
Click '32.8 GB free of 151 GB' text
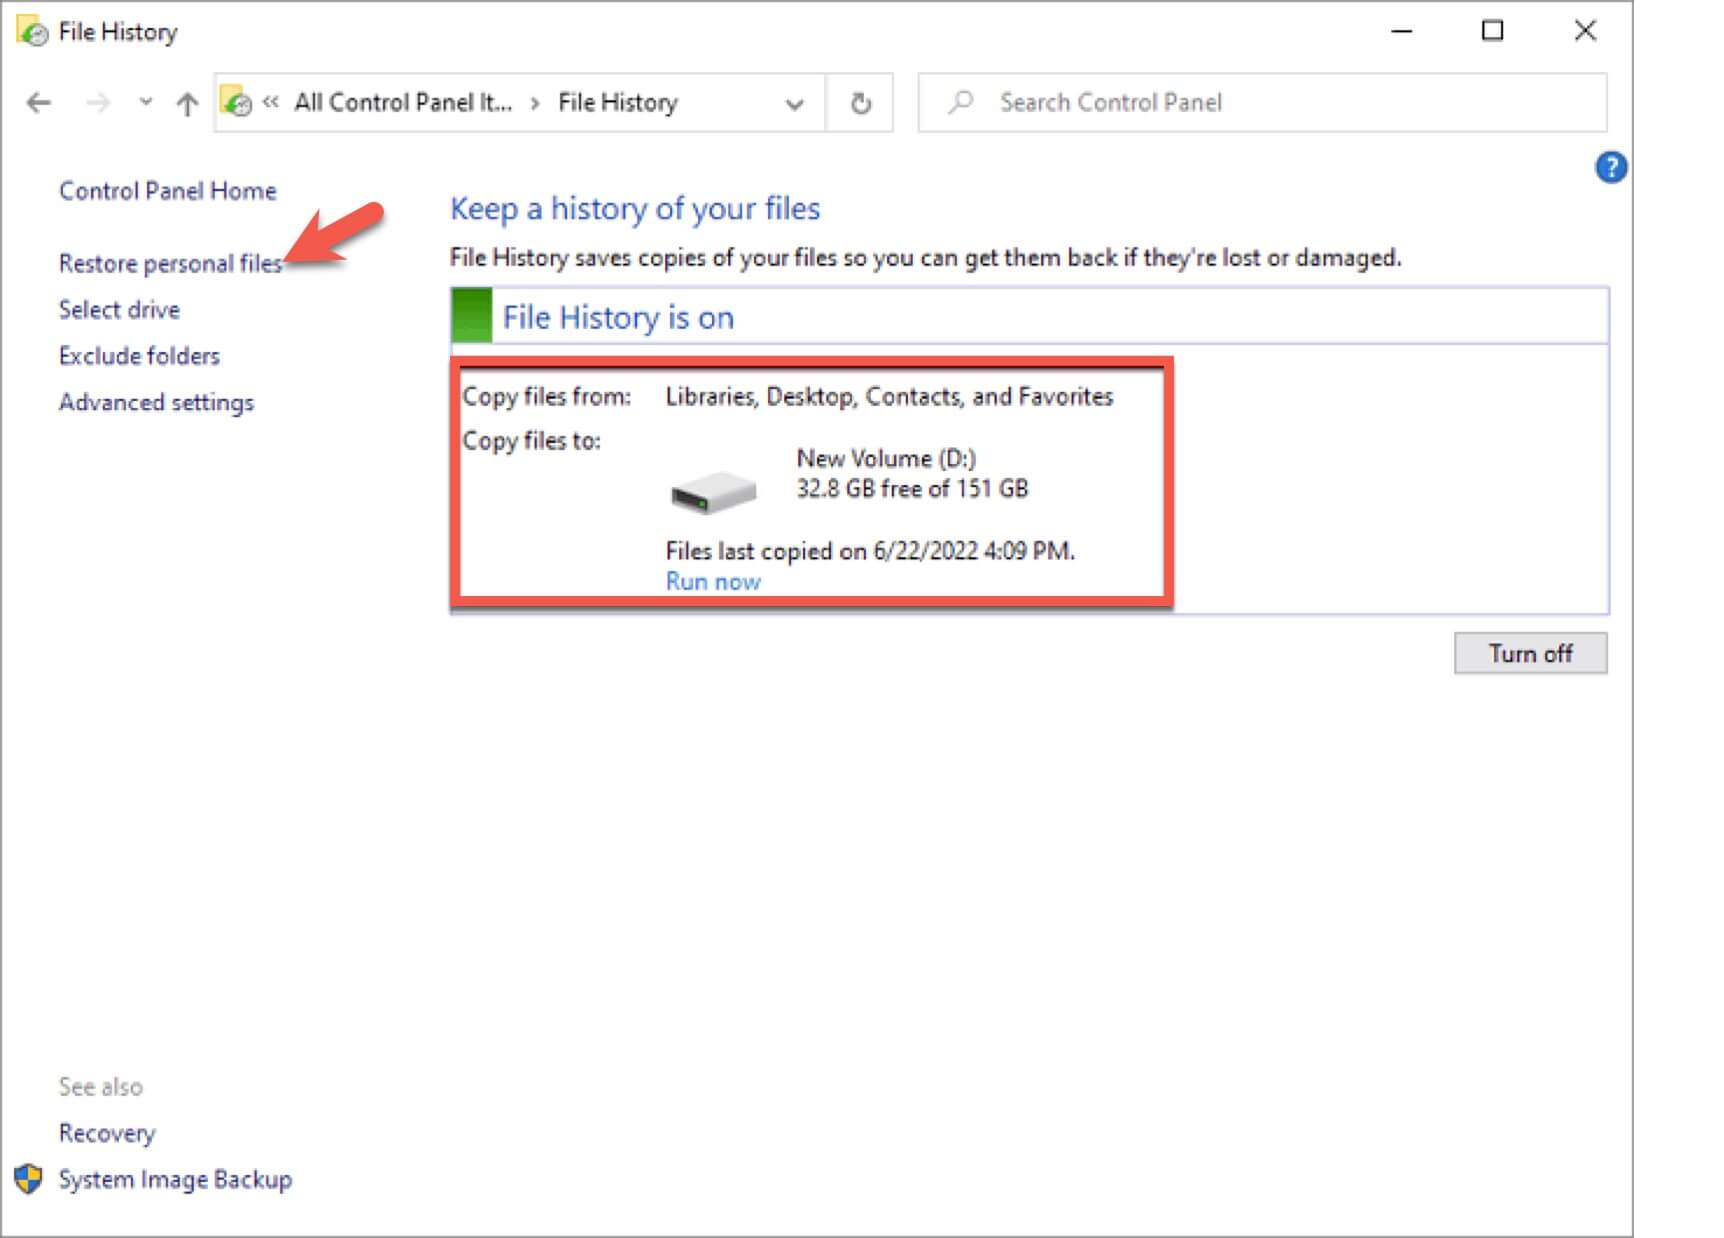pyautogui.click(x=912, y=489)
